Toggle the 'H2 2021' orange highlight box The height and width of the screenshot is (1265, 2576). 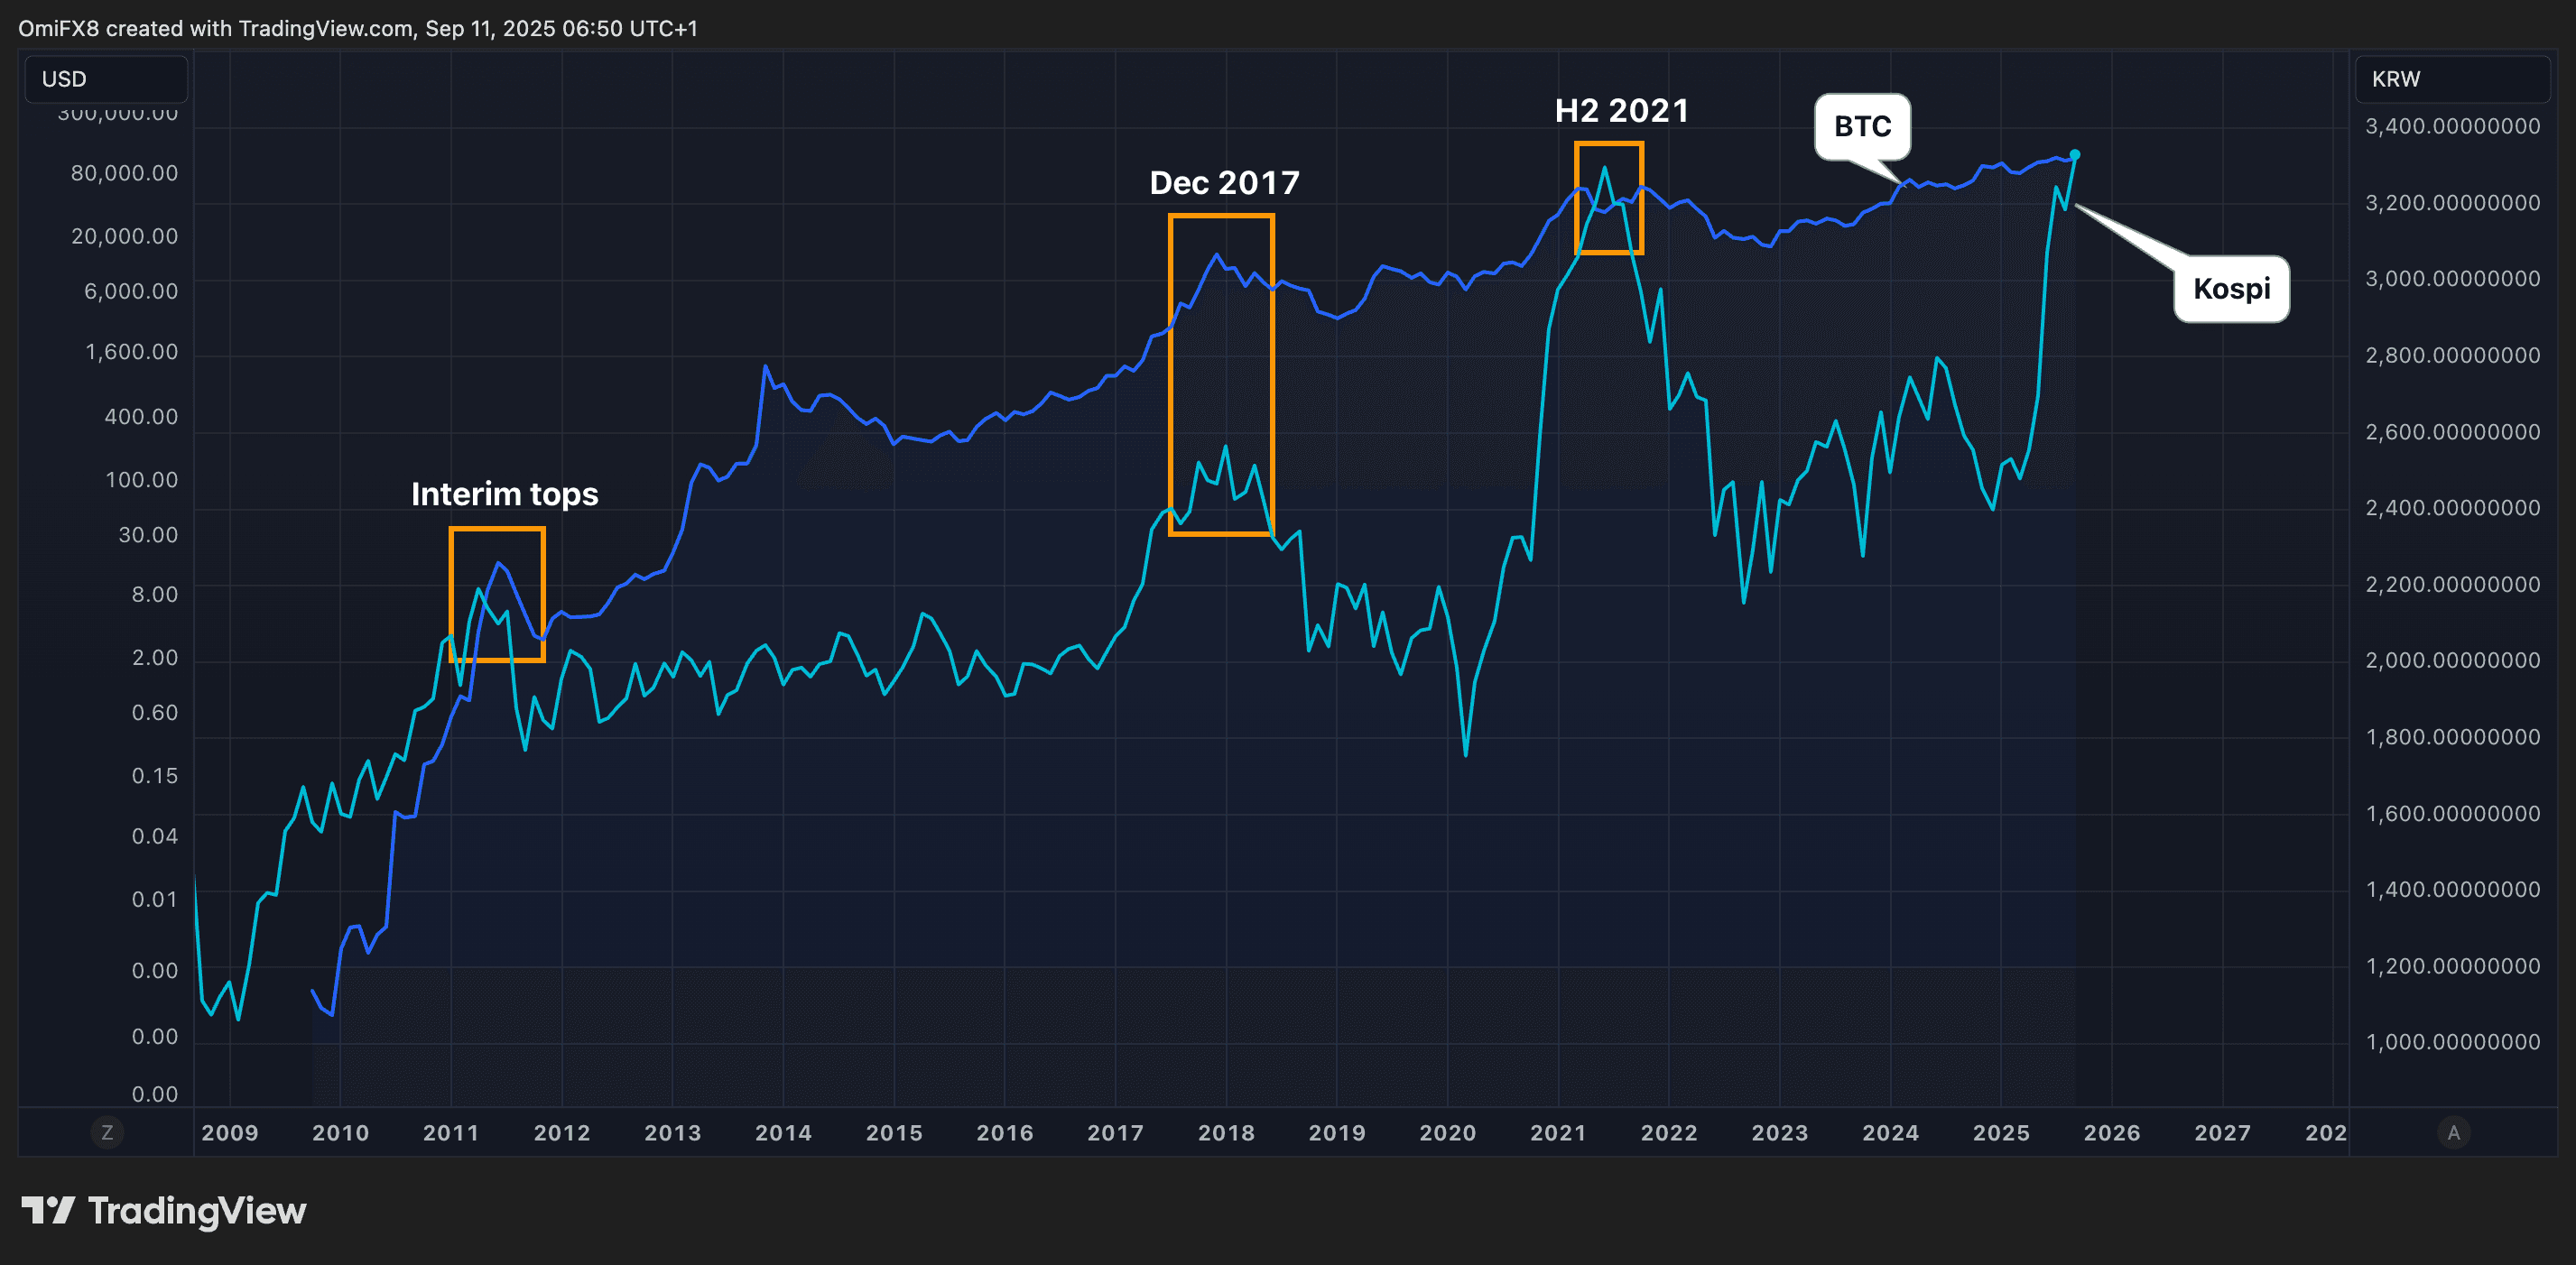(x=1608, y=198)
